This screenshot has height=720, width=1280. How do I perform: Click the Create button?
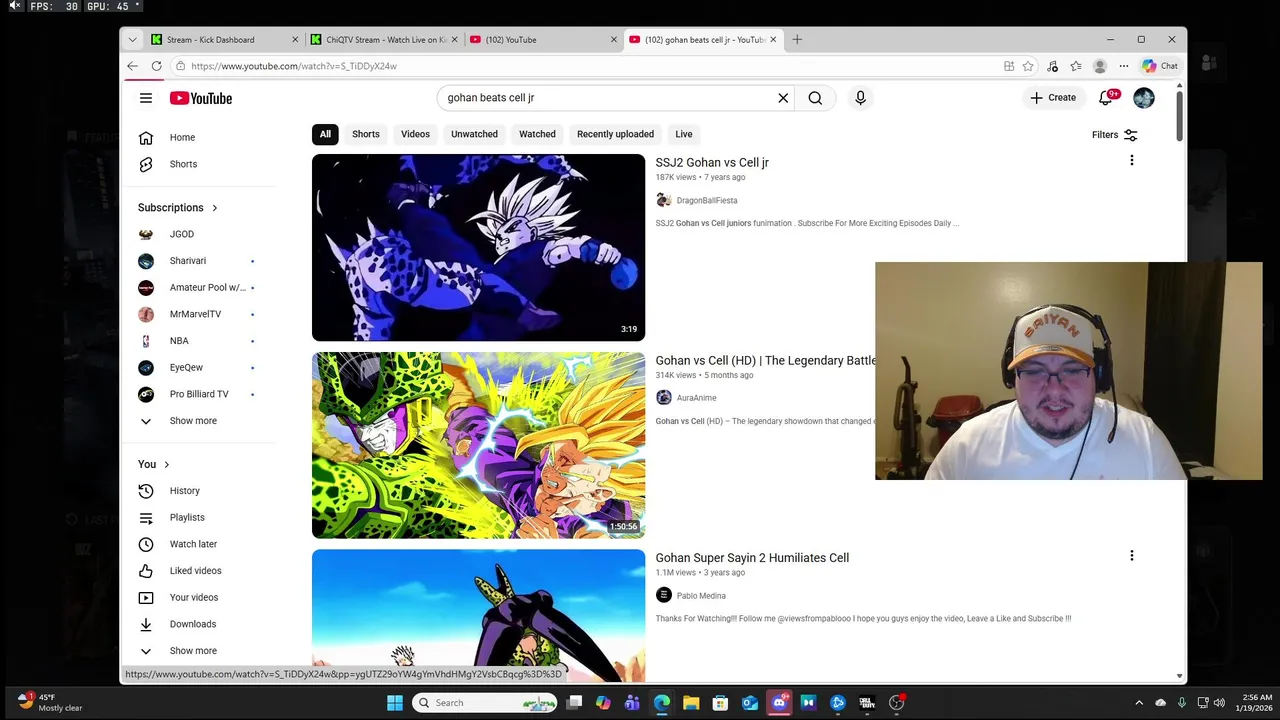pyautogui.click(x=1053, y=98)
